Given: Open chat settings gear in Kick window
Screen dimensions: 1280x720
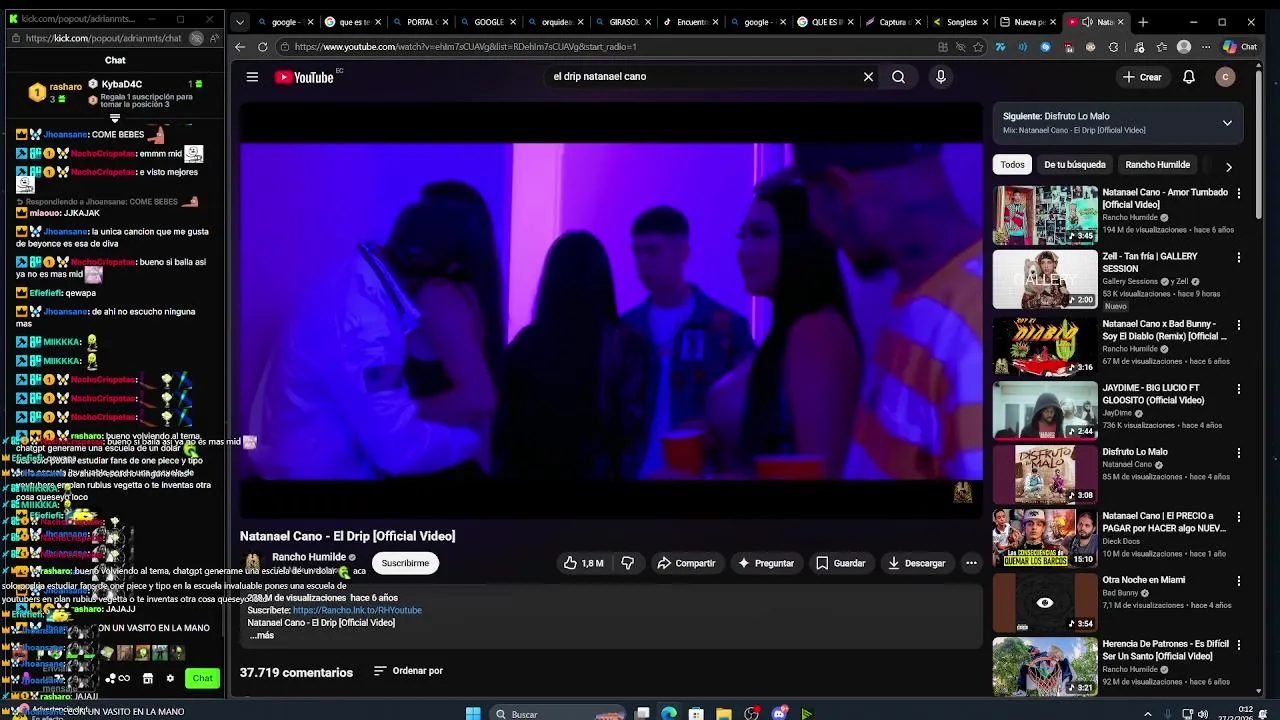Looking at the screenshot, I should click(x=170, y=678).
